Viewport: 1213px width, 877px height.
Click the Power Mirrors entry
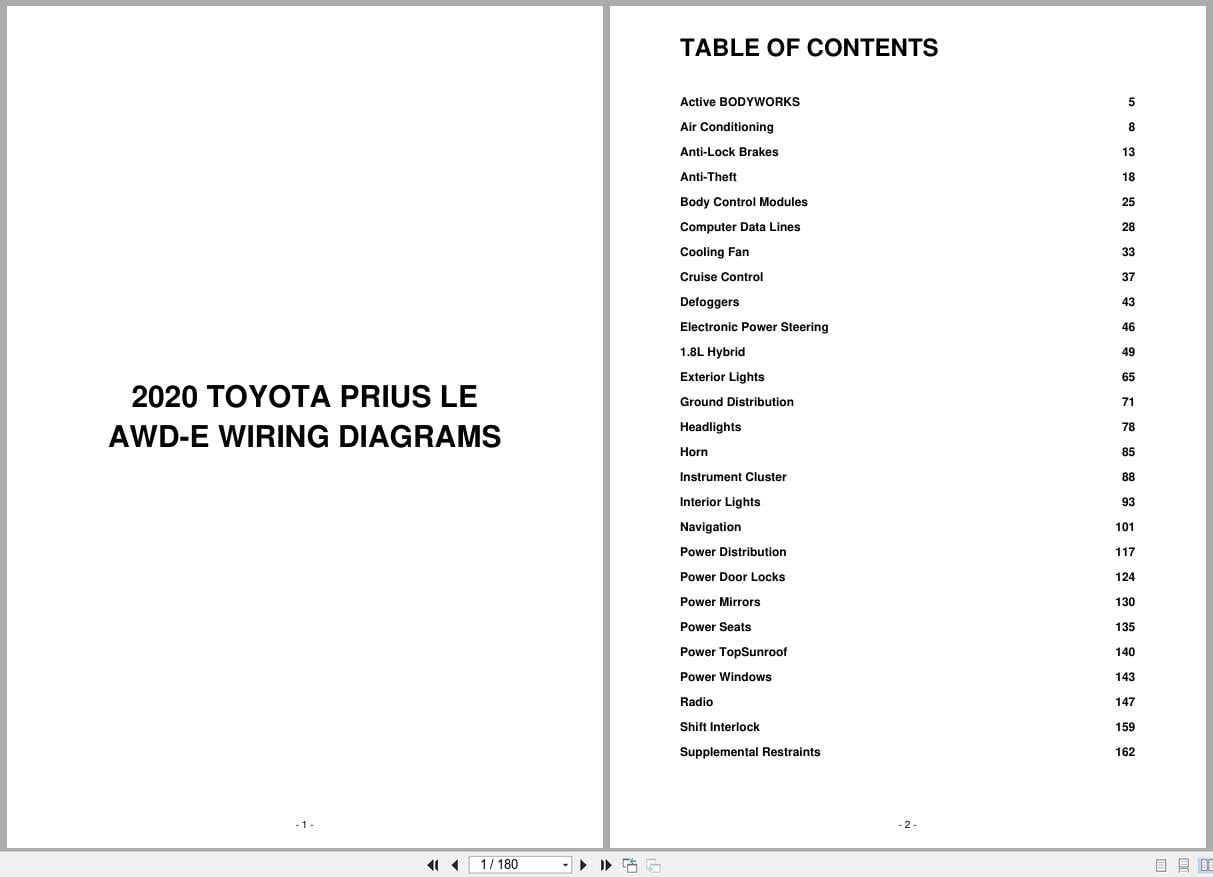click(720, 602)
